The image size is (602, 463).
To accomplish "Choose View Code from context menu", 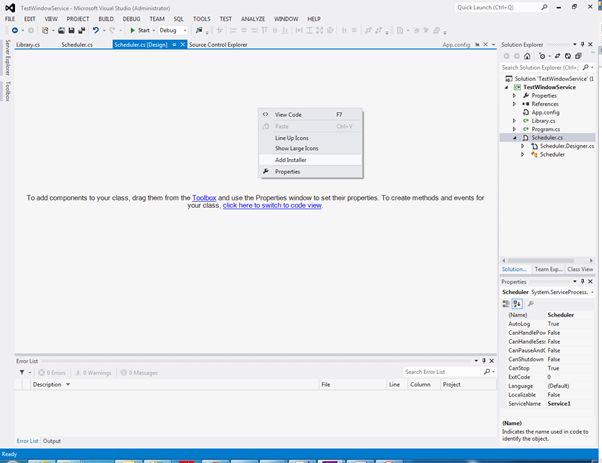I will point(310,114).
